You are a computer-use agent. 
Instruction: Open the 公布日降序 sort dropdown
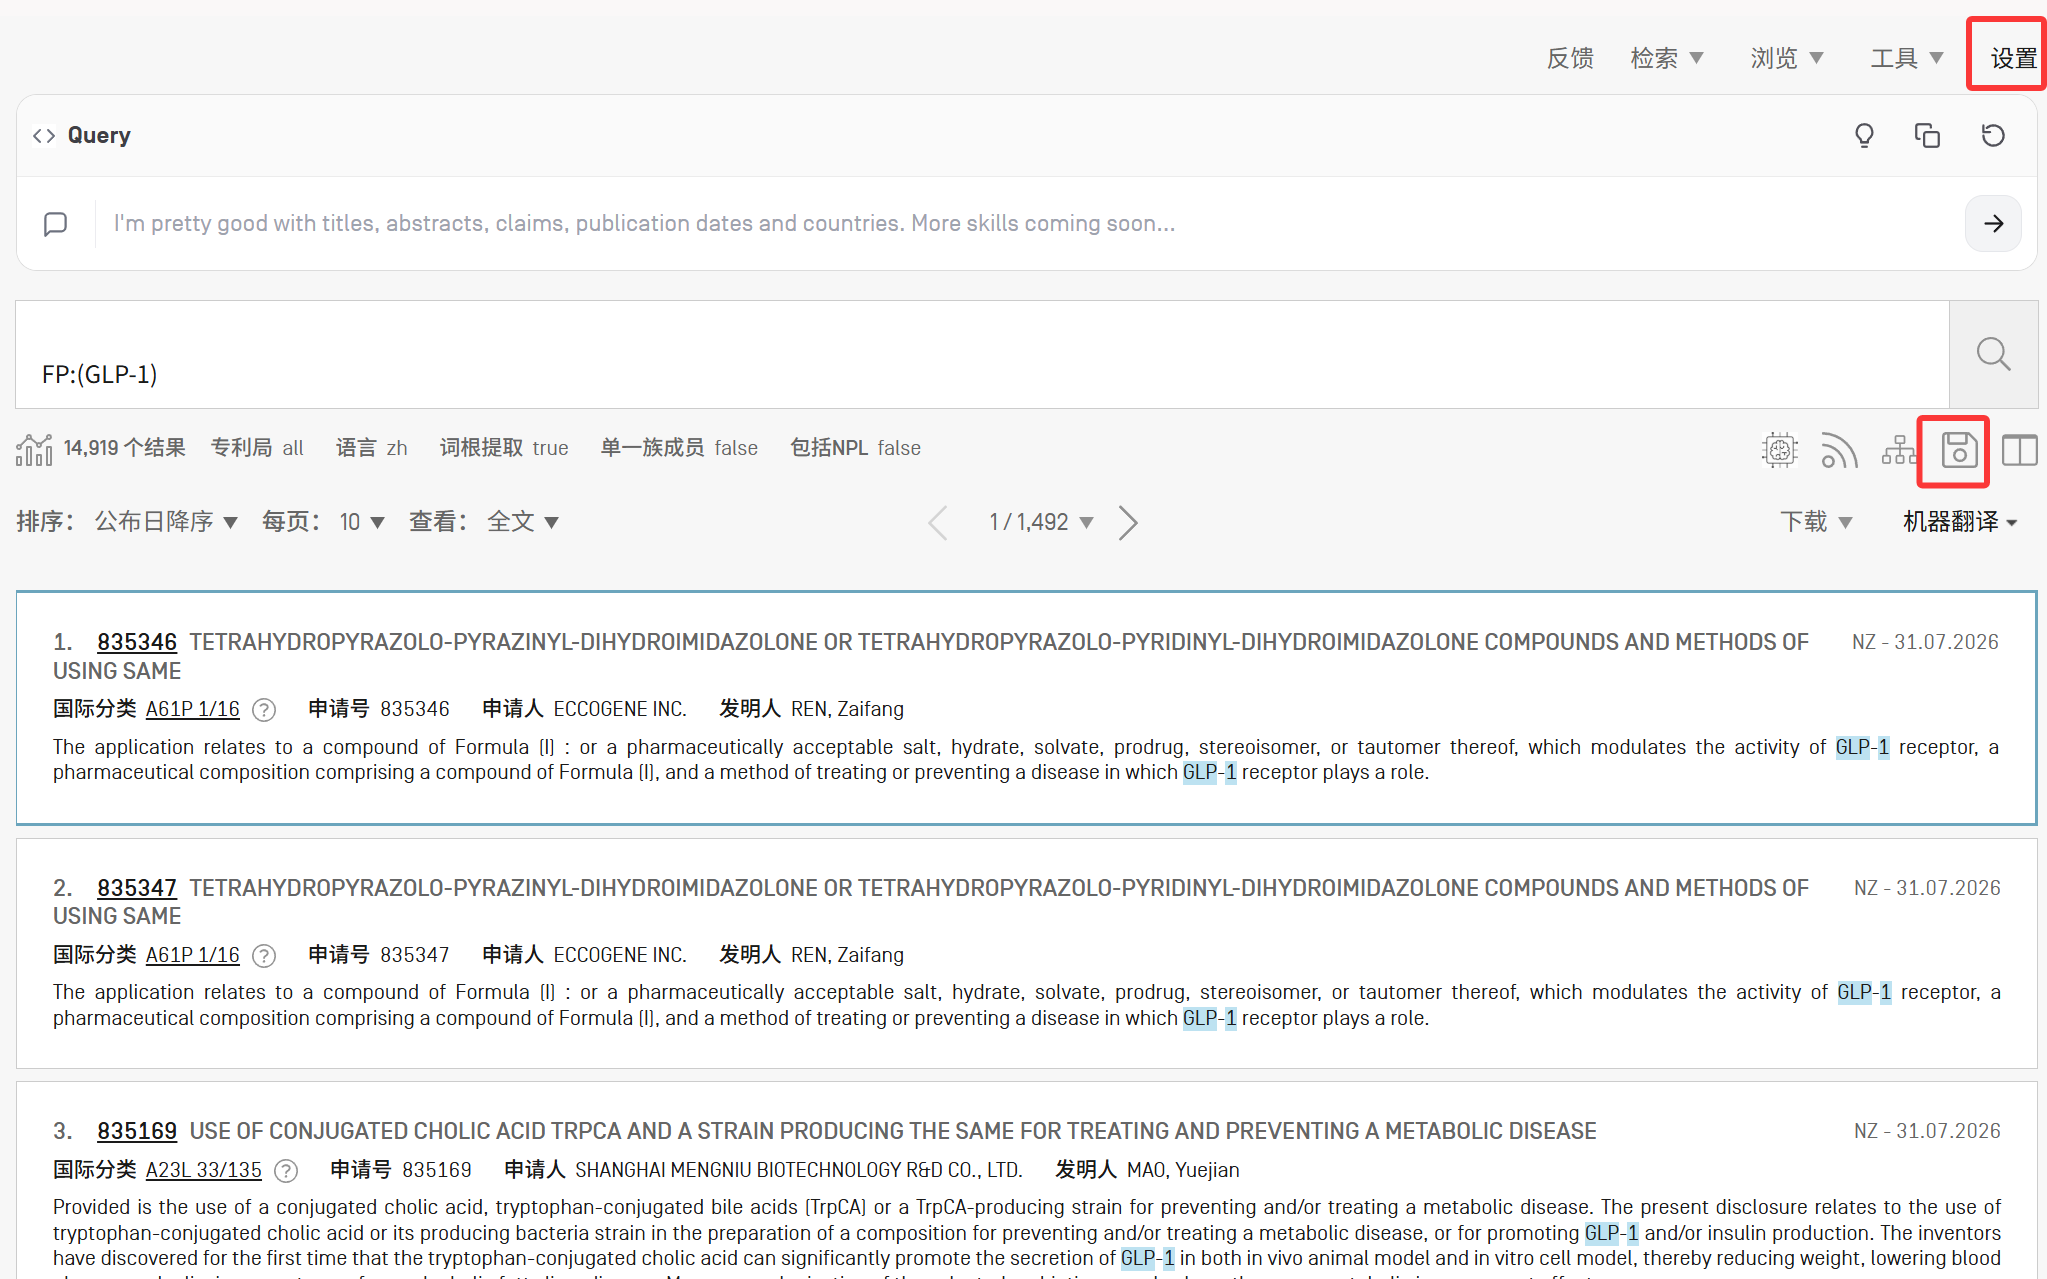(x=166, y=522)
